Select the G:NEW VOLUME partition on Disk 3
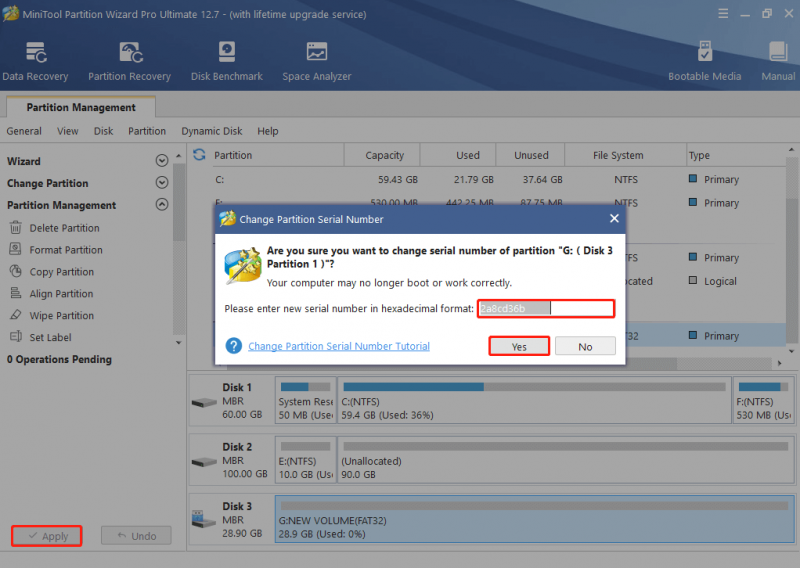 [x=535, y=519]
